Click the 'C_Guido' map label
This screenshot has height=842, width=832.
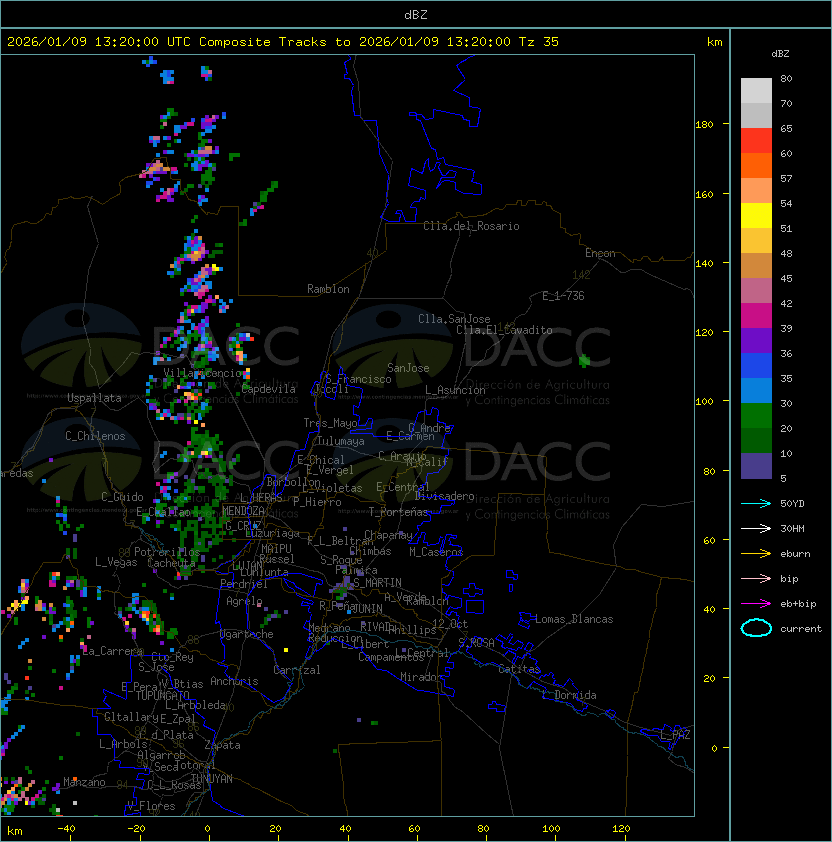click(122, 497)
